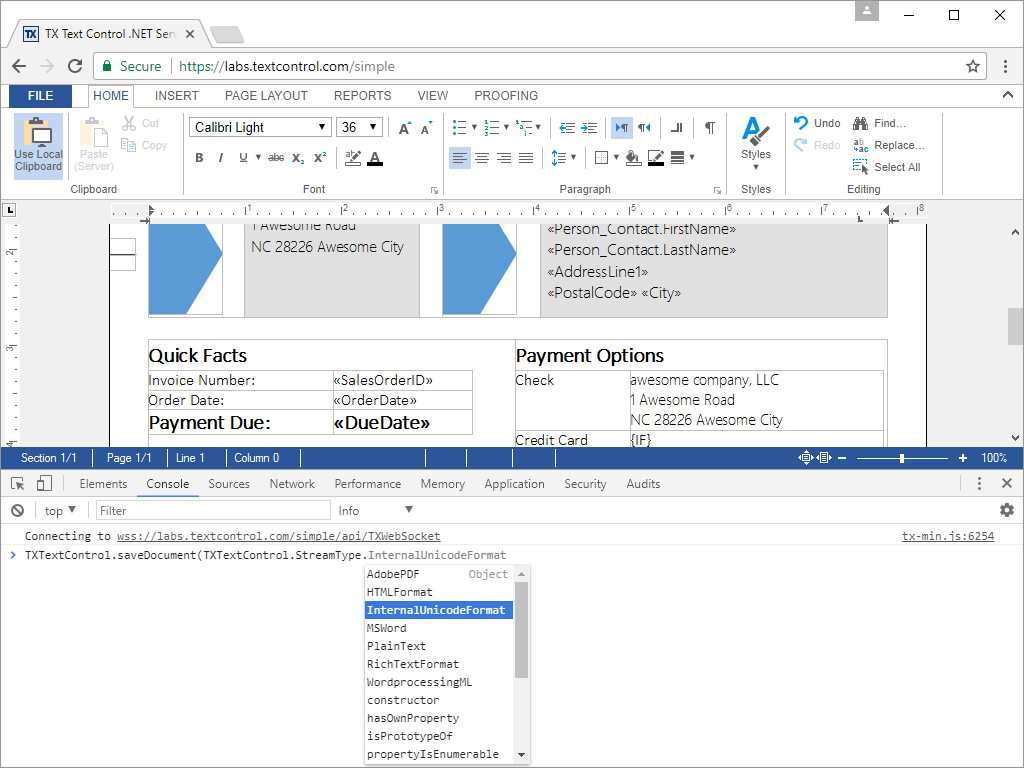Center align the paragraph

tap(482, 158)
